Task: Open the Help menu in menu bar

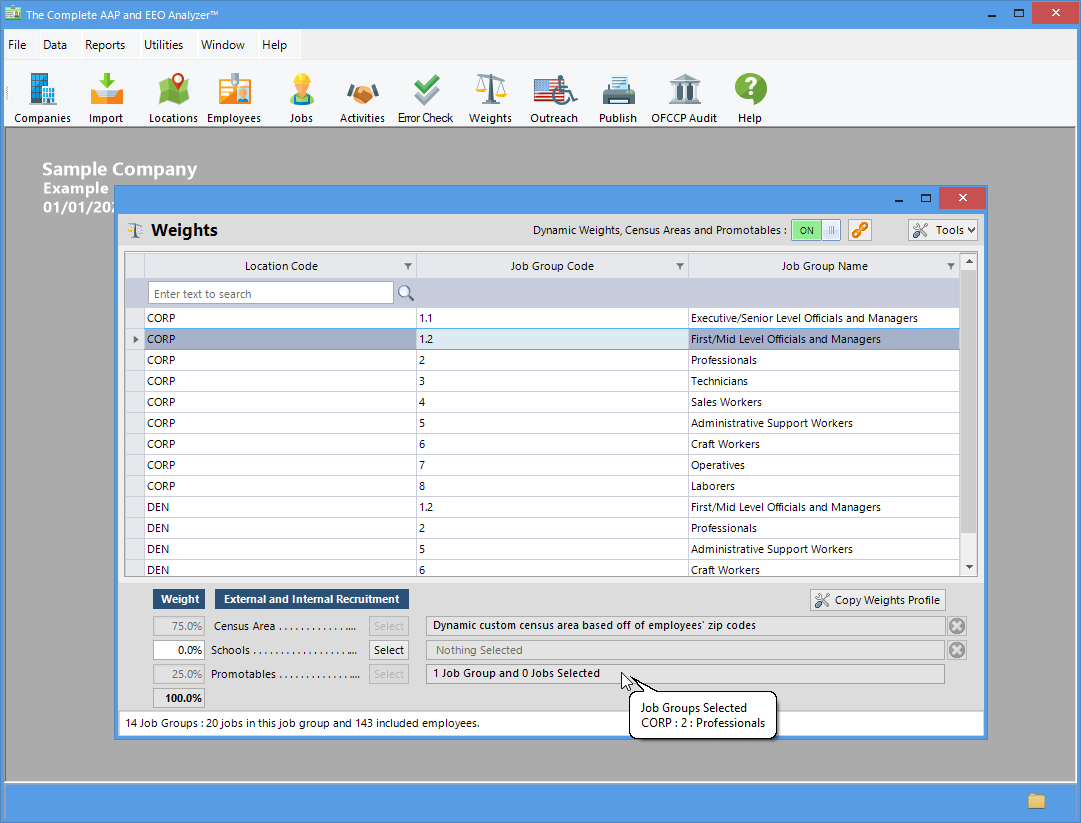Action: 274,45
